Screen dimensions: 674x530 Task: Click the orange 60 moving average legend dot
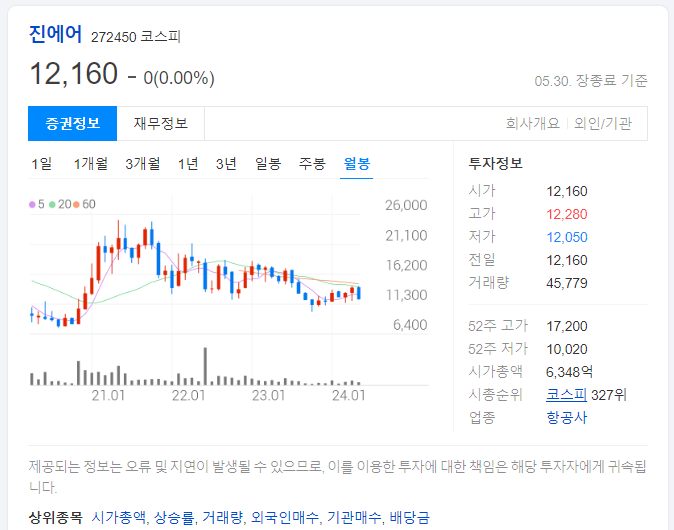[x=76, y=205]
